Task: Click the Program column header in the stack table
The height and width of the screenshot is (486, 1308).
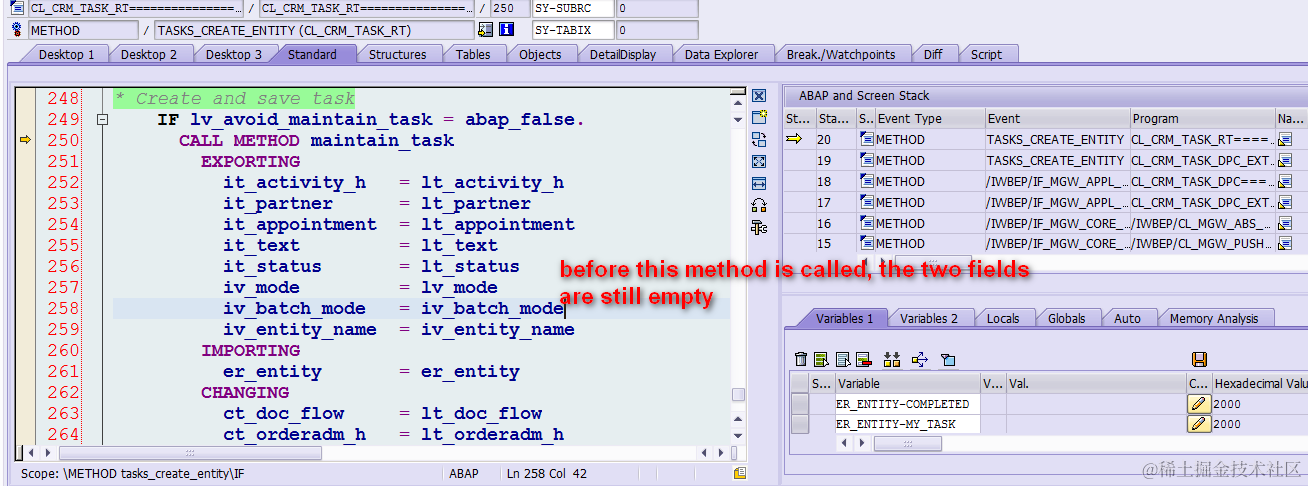Action: [x=1202, y=118]
